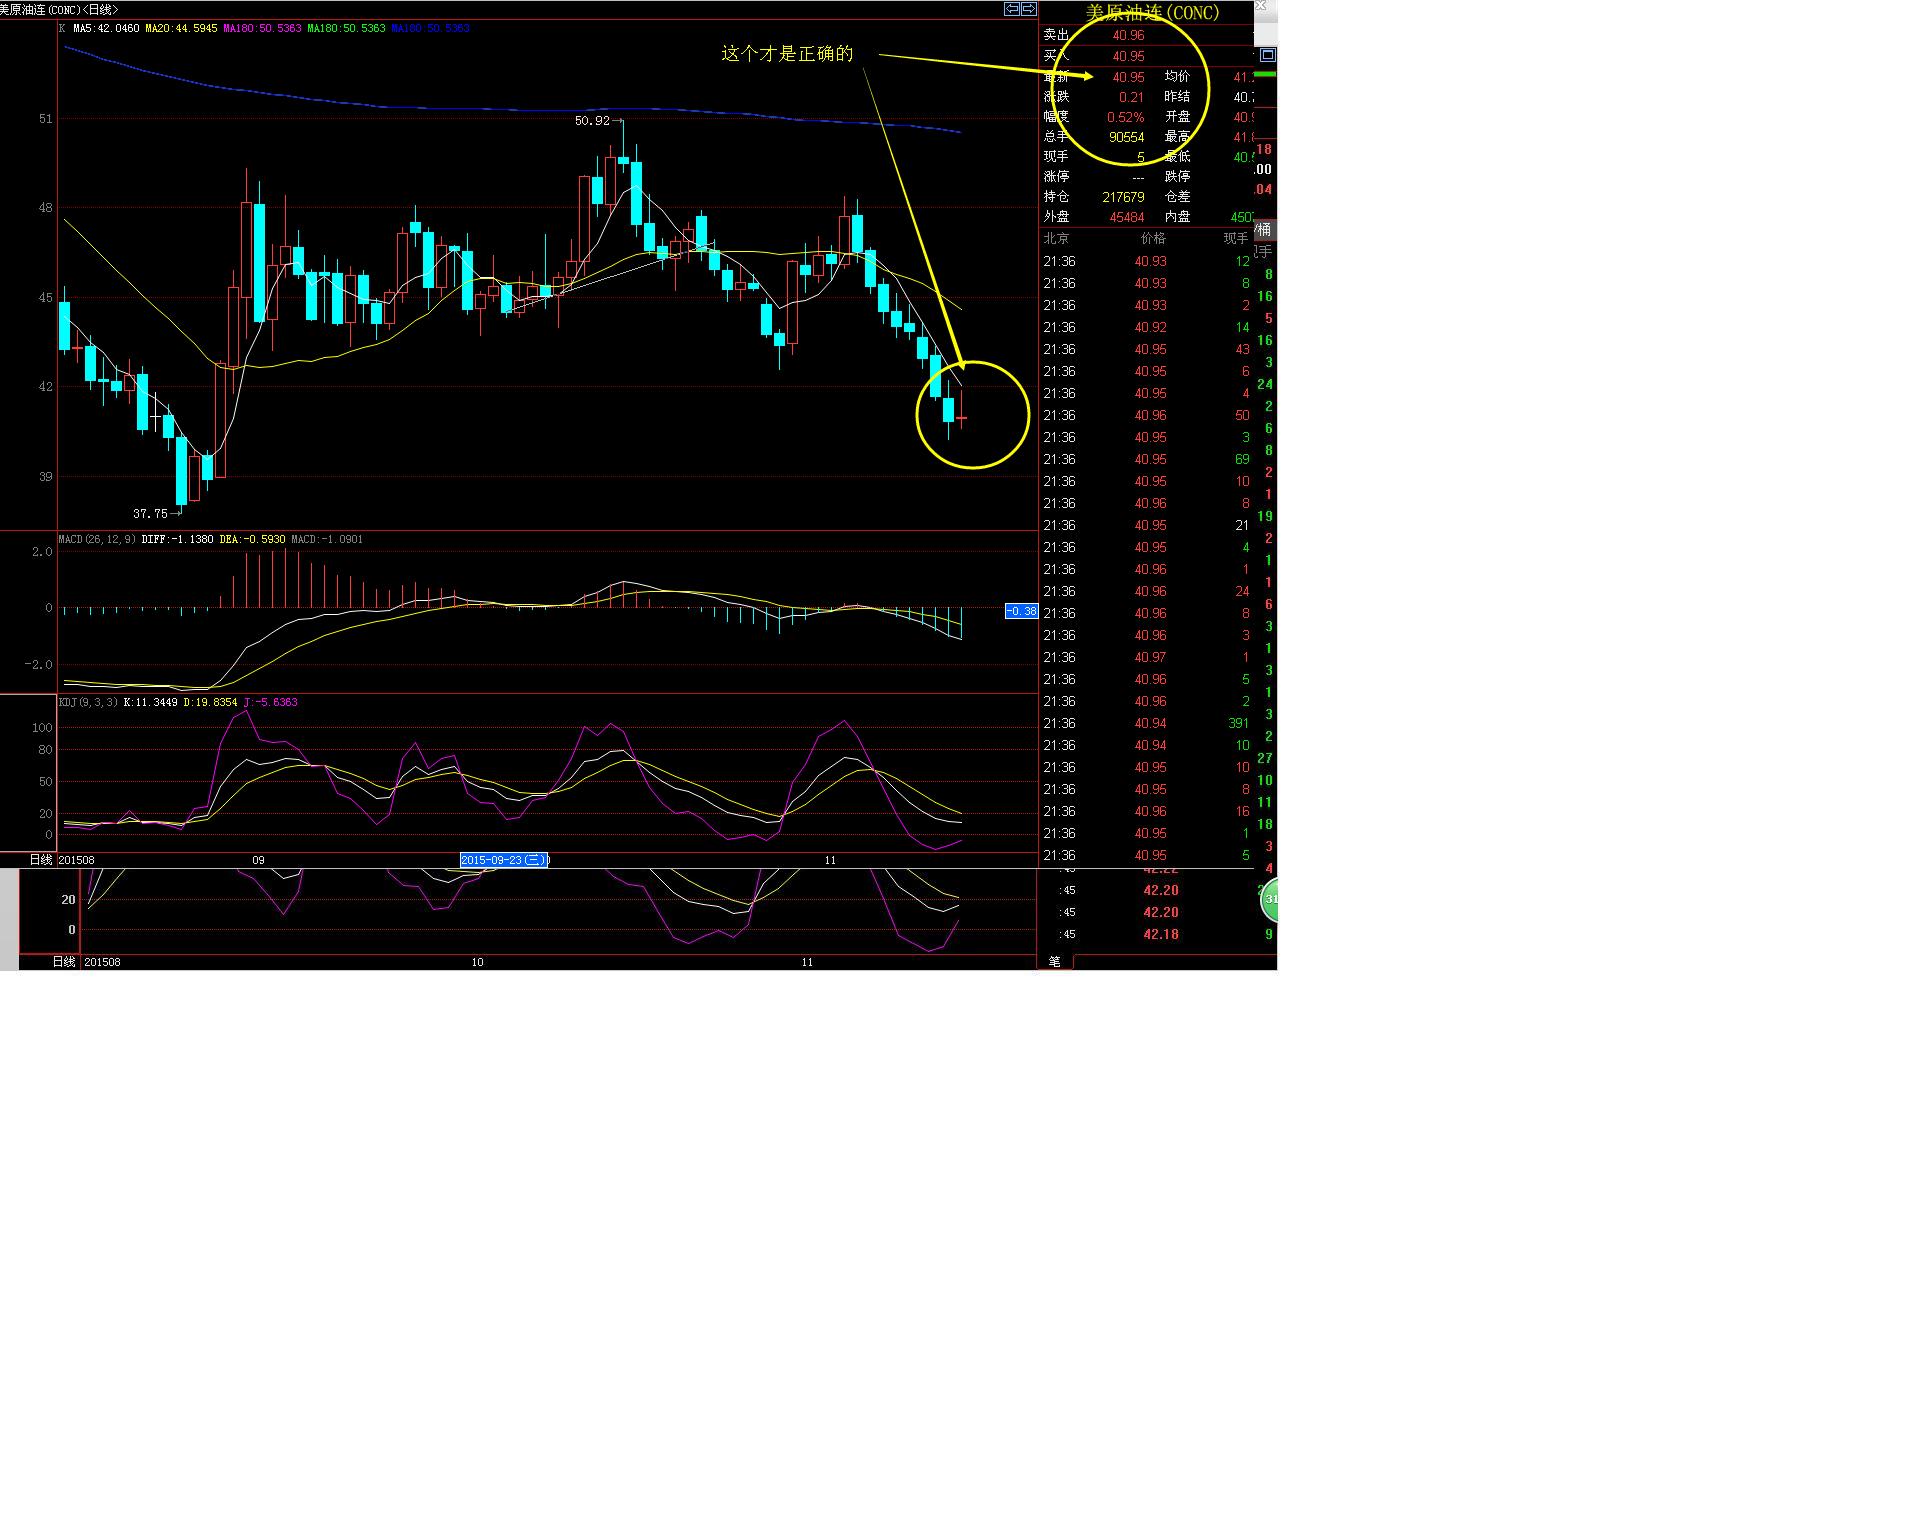Close the background panel with X

point(1261,6)
